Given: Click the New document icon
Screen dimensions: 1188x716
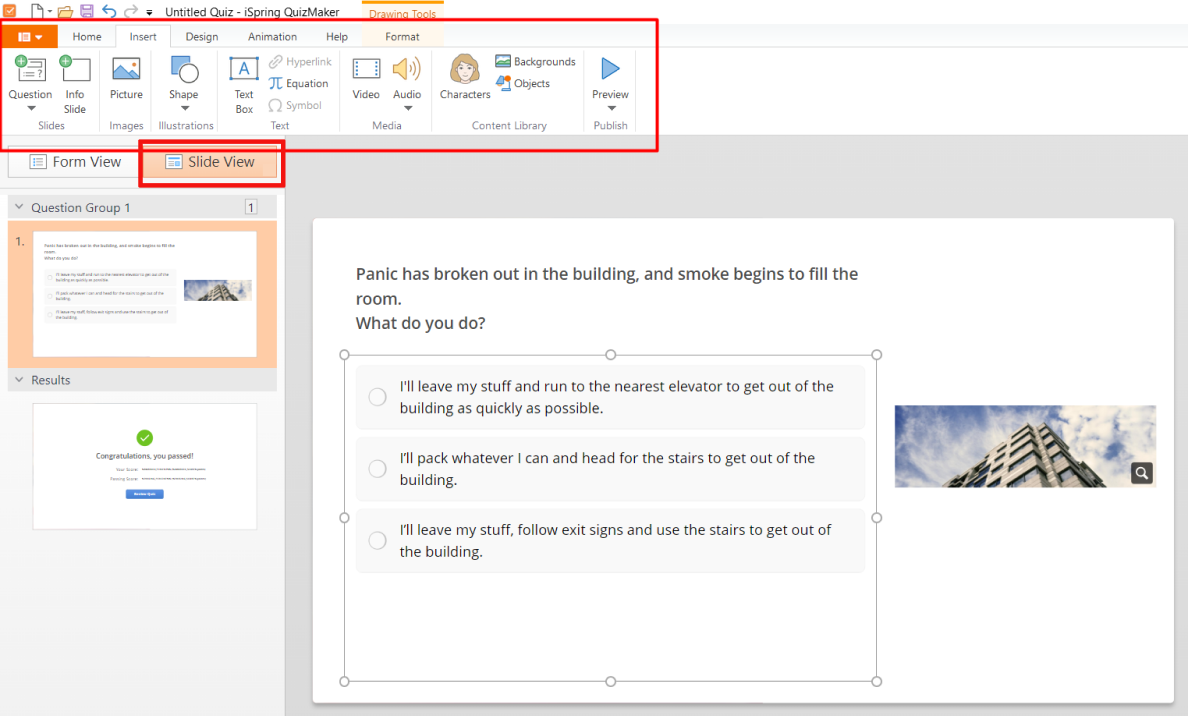Looking at the screenshot, I should (36, 11).
